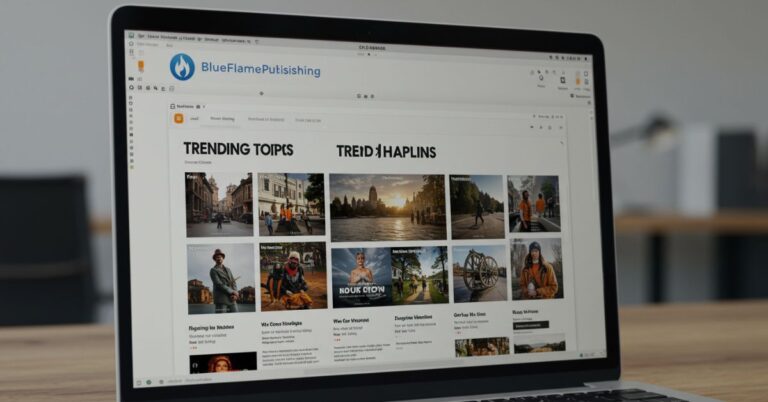Click the orange square icon beside the tabs
This screenshot has height=402, width=768.
click(x=179, y=118)
